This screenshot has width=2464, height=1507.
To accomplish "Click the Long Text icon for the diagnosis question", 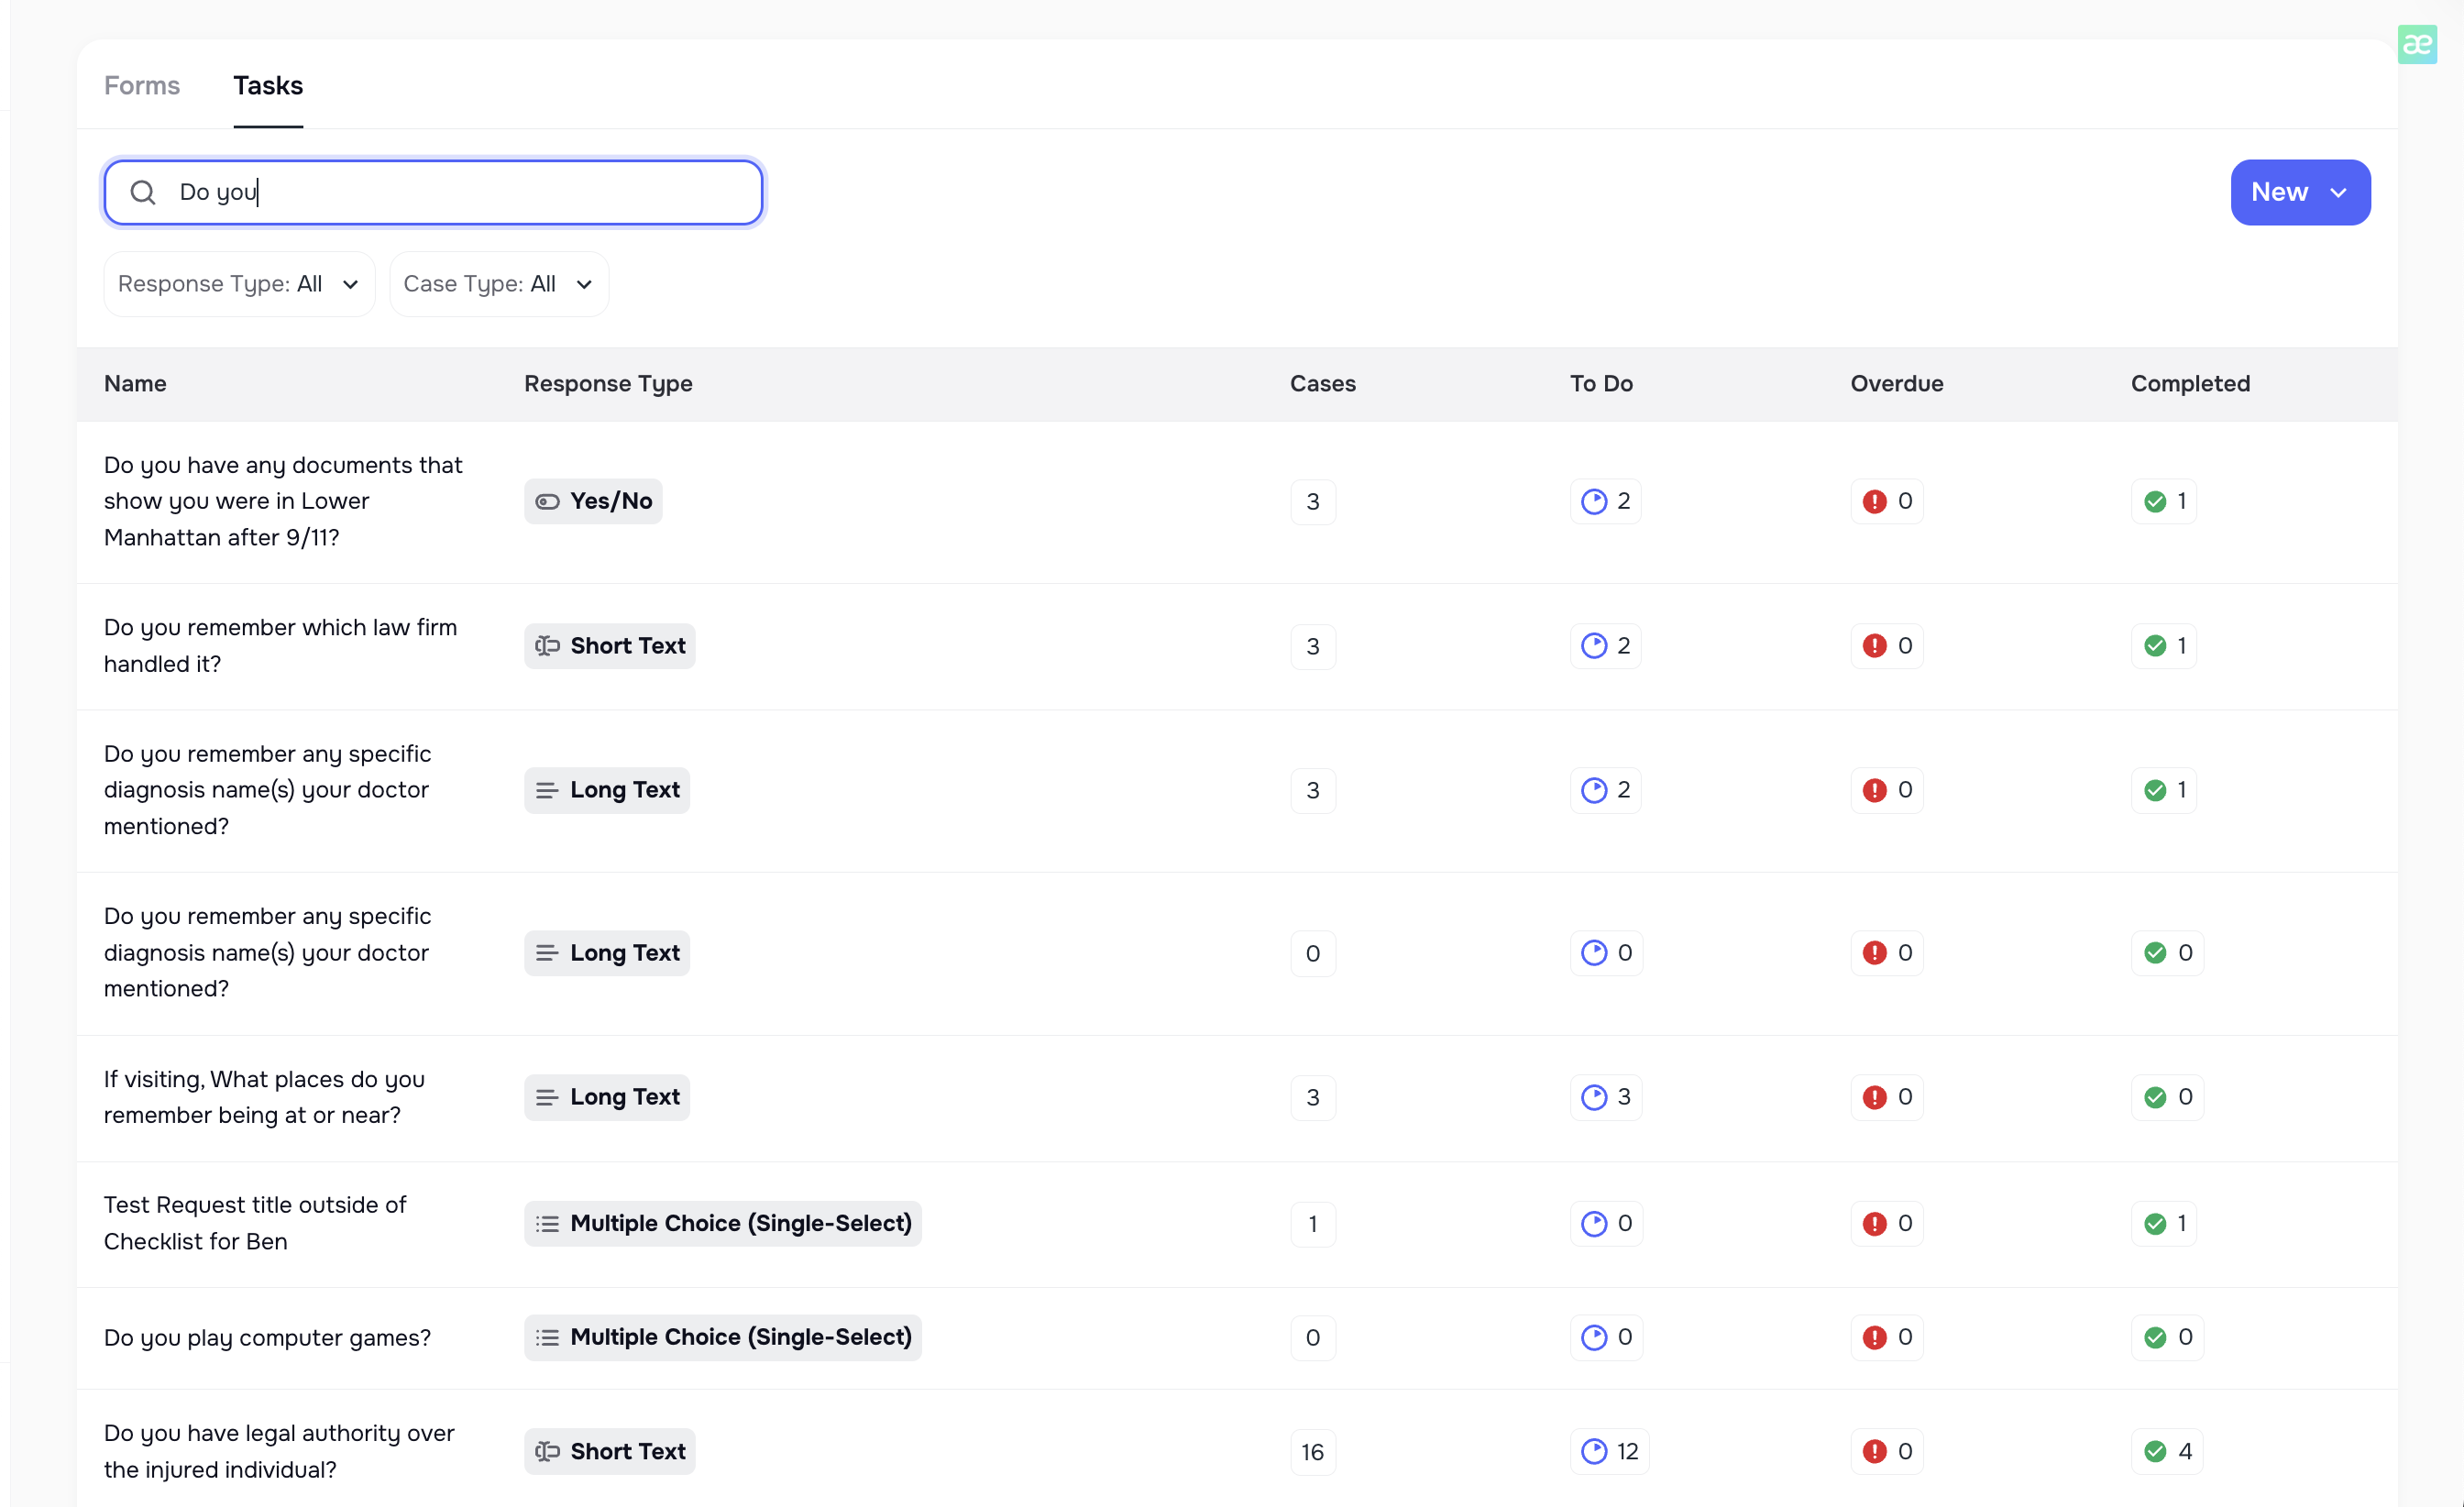I will (x=546, y=789).
